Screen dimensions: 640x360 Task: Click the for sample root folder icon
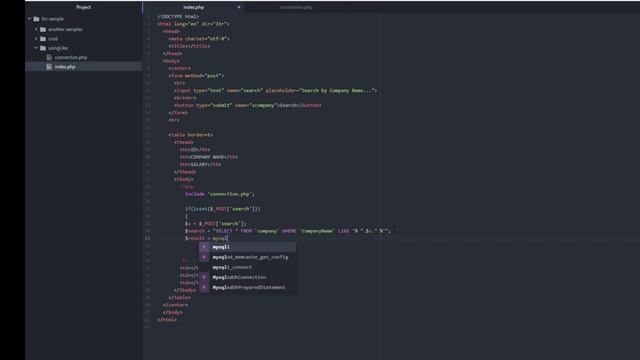[x=36, y=19]
